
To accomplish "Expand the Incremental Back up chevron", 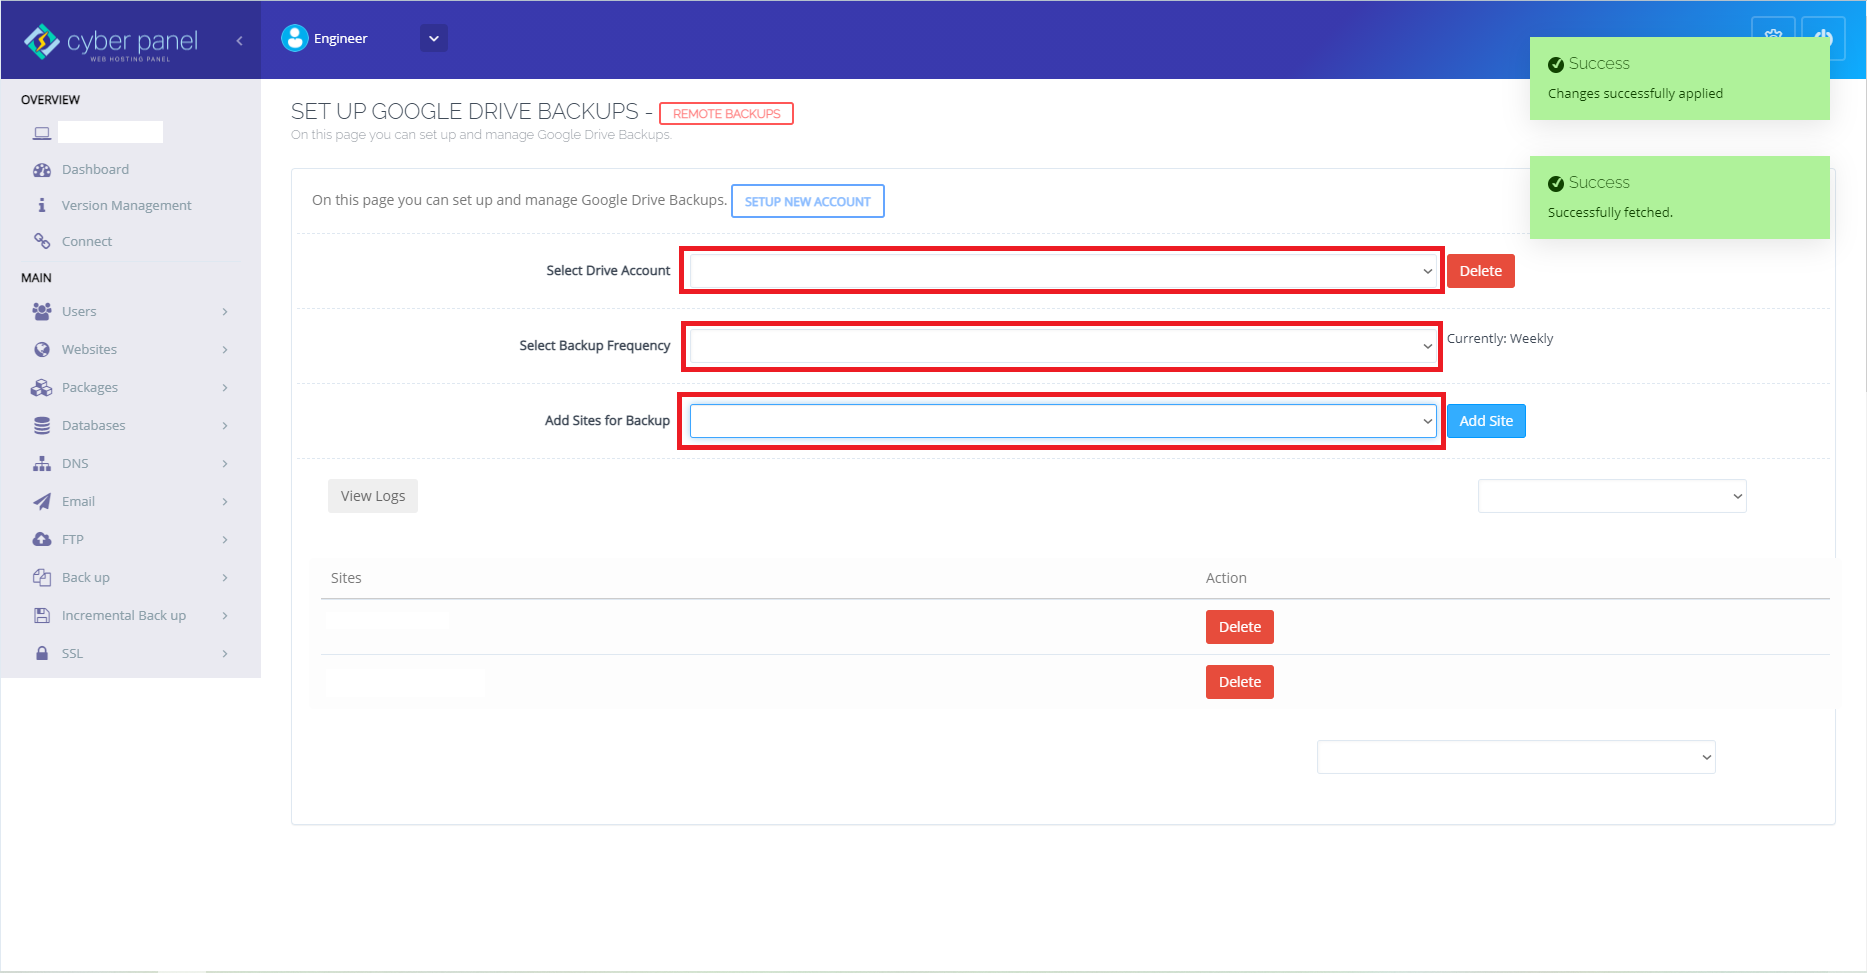I will [x=225, y=615].
